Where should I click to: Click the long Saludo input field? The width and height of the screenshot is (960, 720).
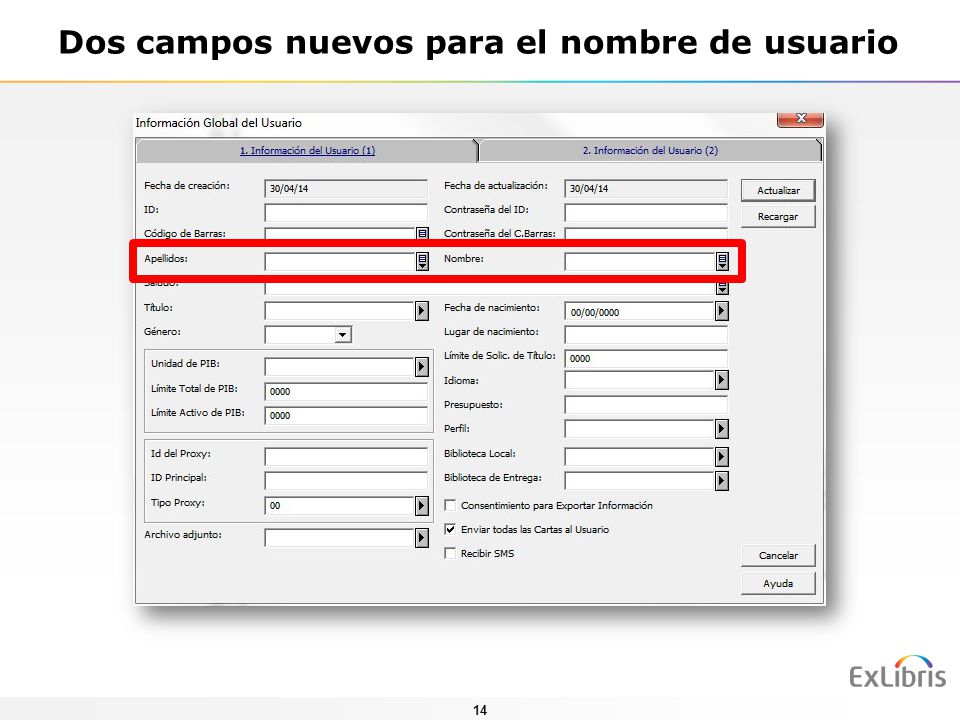tap(490, 288)
